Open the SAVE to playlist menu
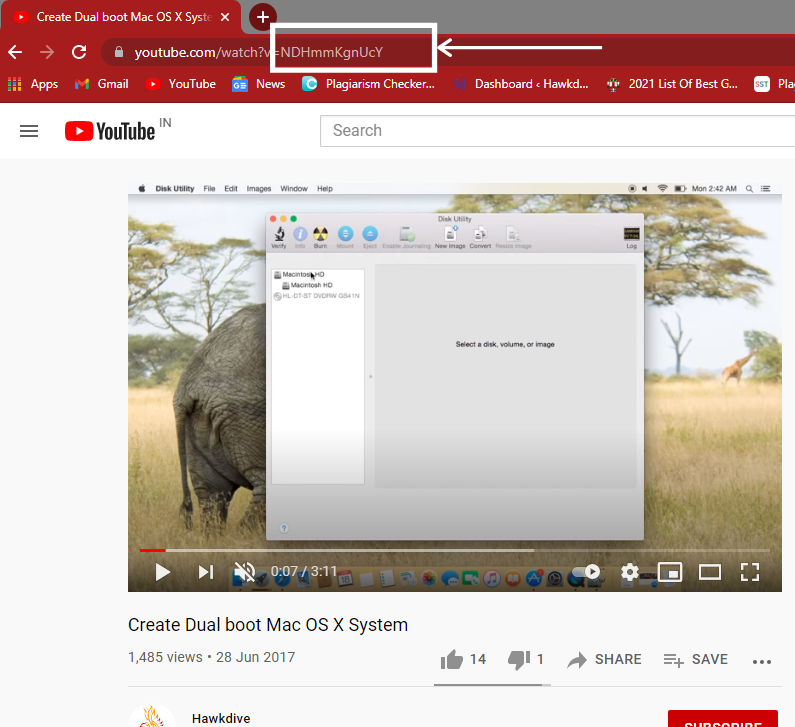This screenshot has height=727, width=795. [x=696, y=659]
